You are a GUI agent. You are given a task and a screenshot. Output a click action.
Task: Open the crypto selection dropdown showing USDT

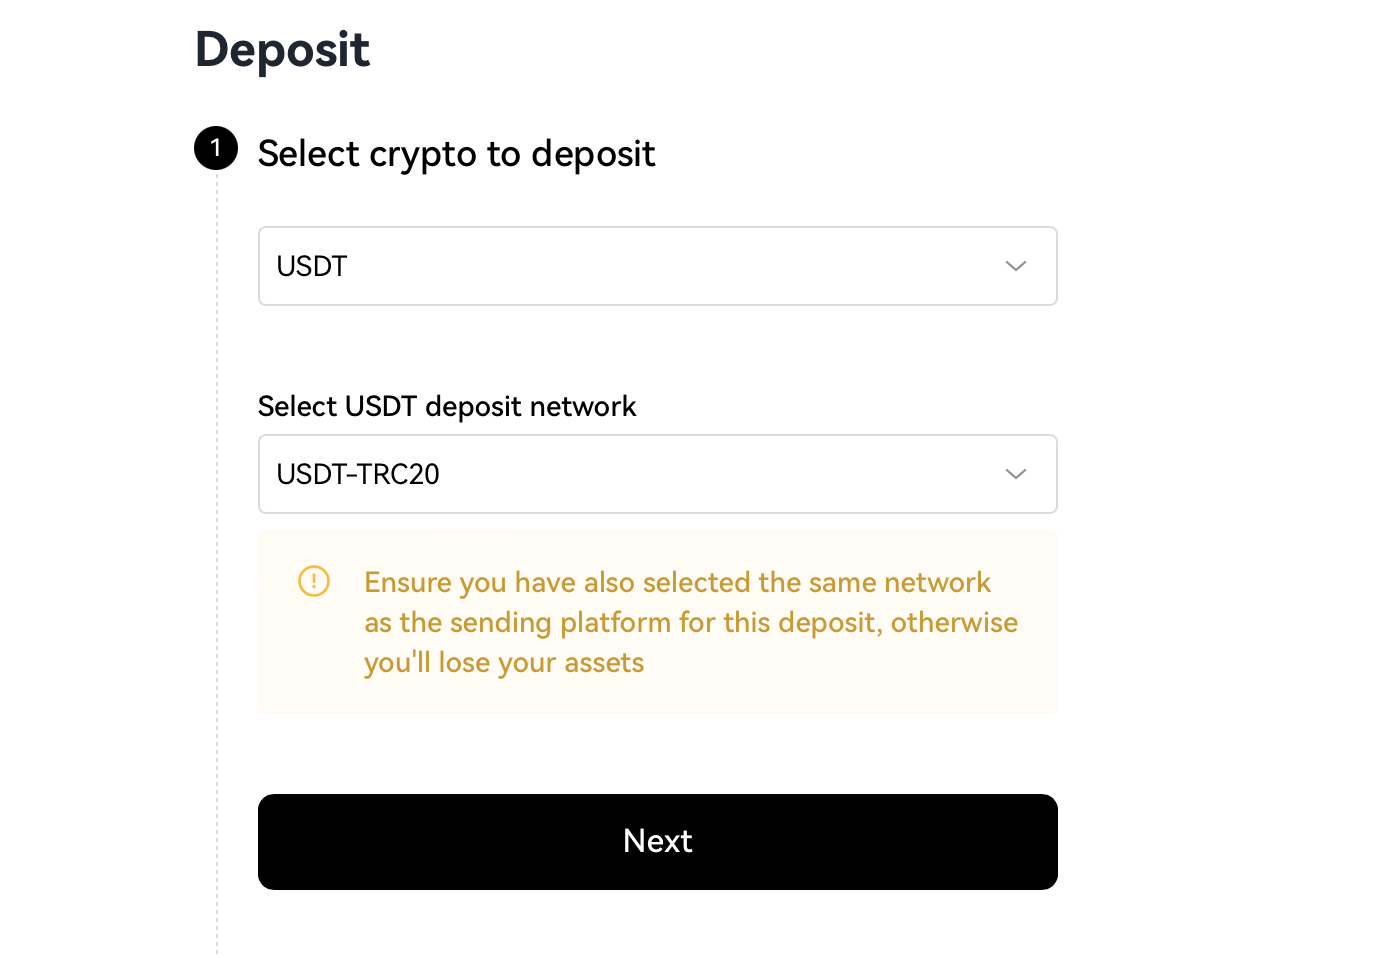click(x=658, y=266)
